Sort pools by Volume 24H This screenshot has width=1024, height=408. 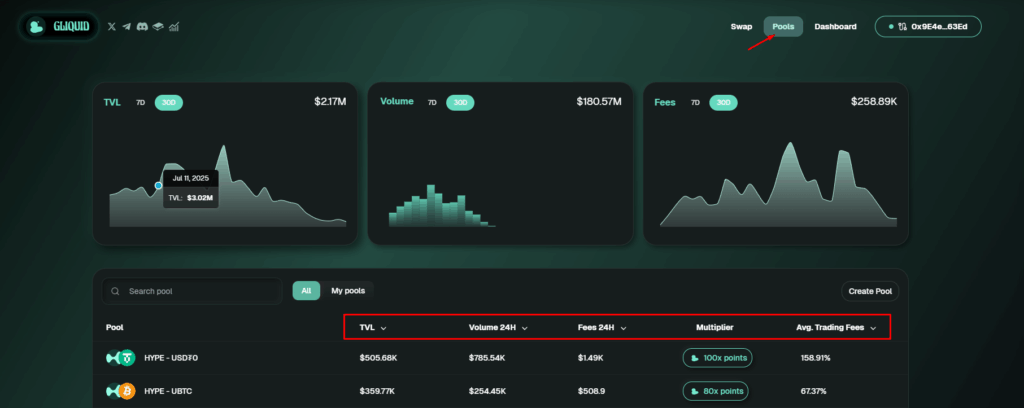(x=498, y=328)
